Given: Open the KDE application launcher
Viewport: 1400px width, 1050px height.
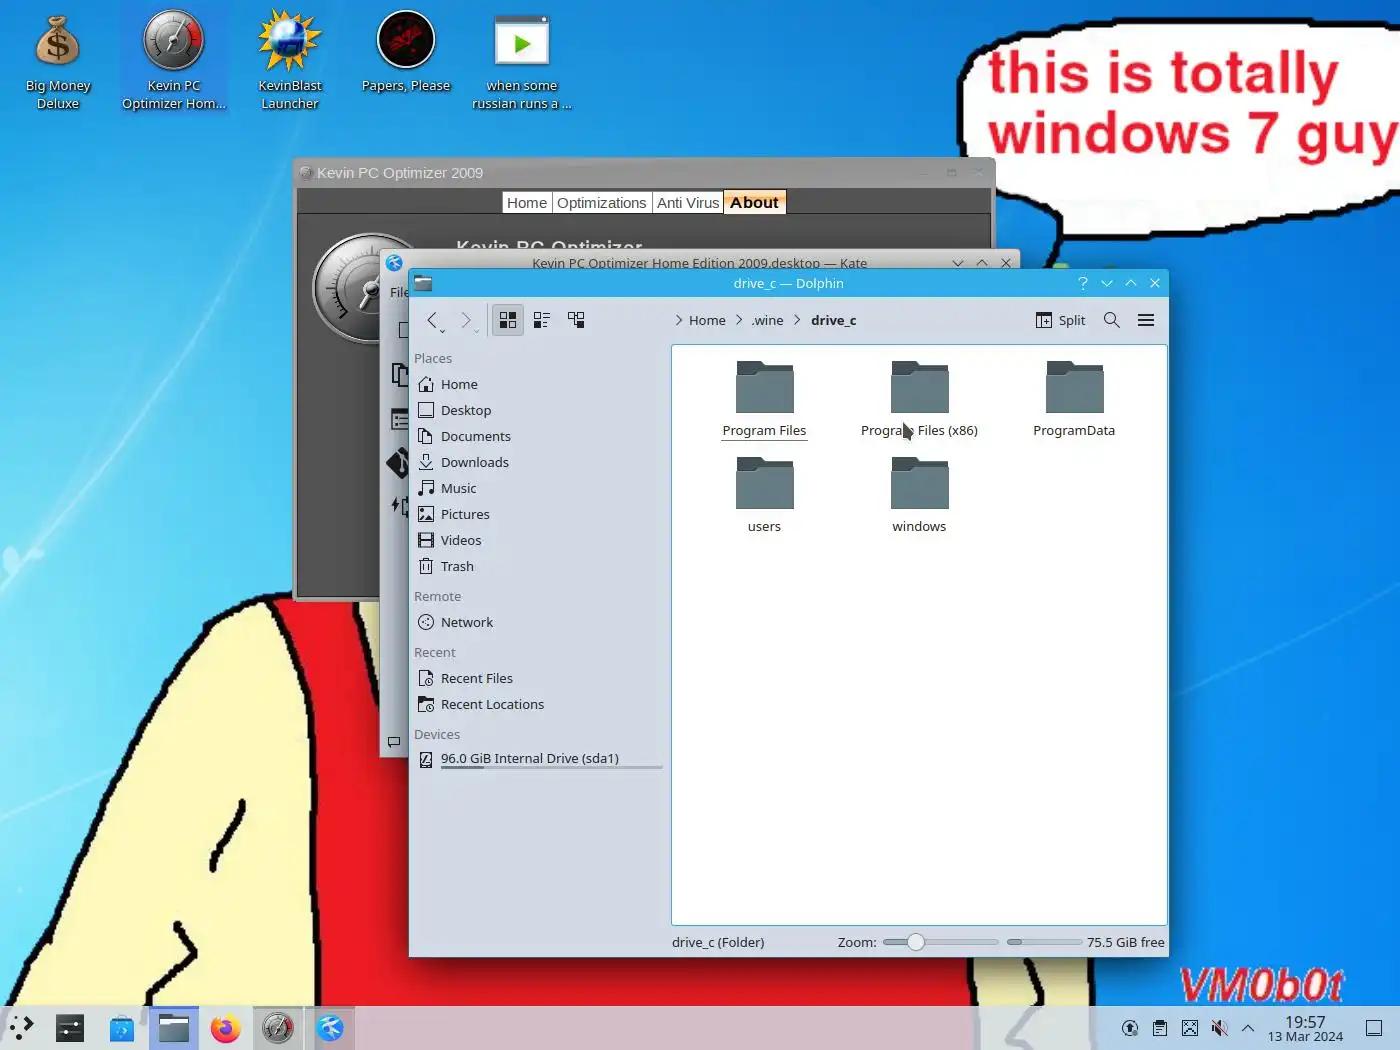Looking at the screenshot, I should (21, 1028).
